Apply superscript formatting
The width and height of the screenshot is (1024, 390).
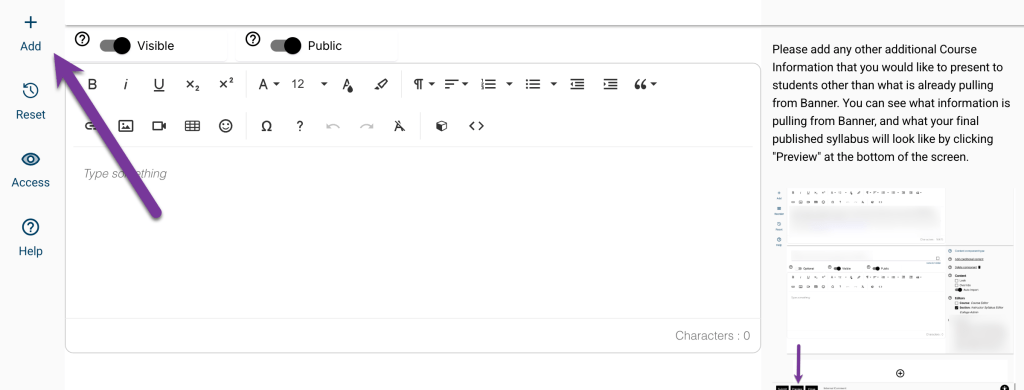coord(226,84)
